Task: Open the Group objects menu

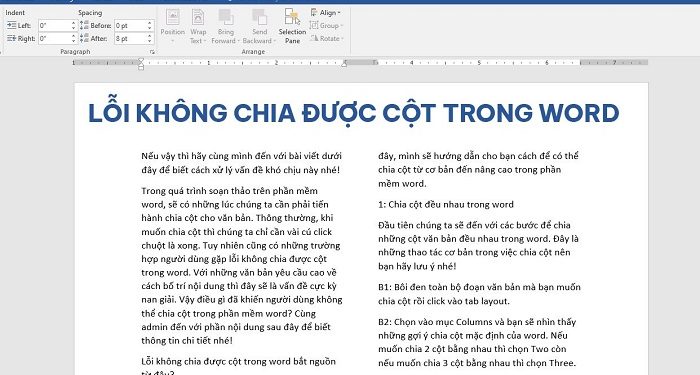Action: [x=326, y=25]
